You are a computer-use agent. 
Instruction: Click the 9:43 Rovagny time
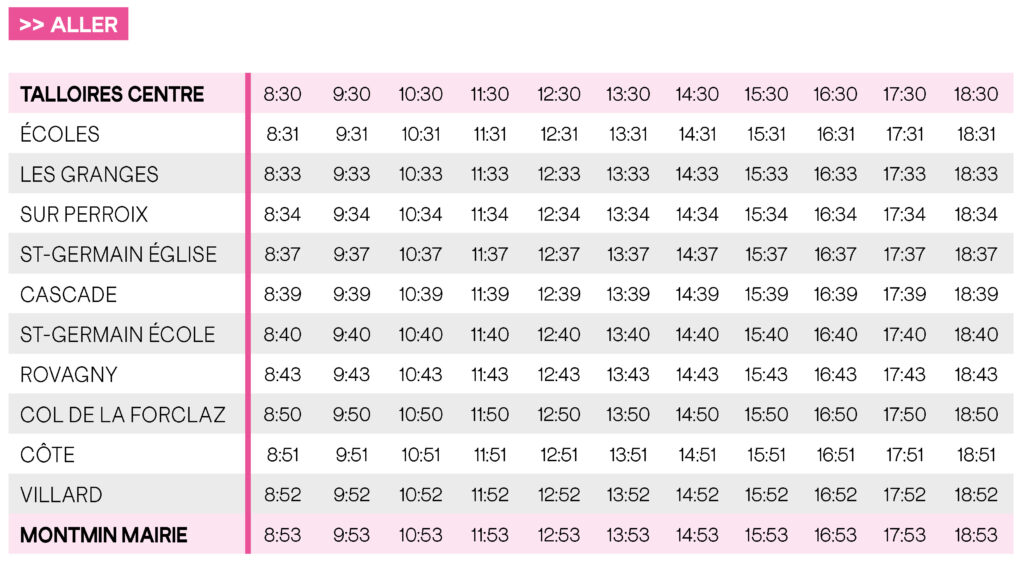click(351, 375)
